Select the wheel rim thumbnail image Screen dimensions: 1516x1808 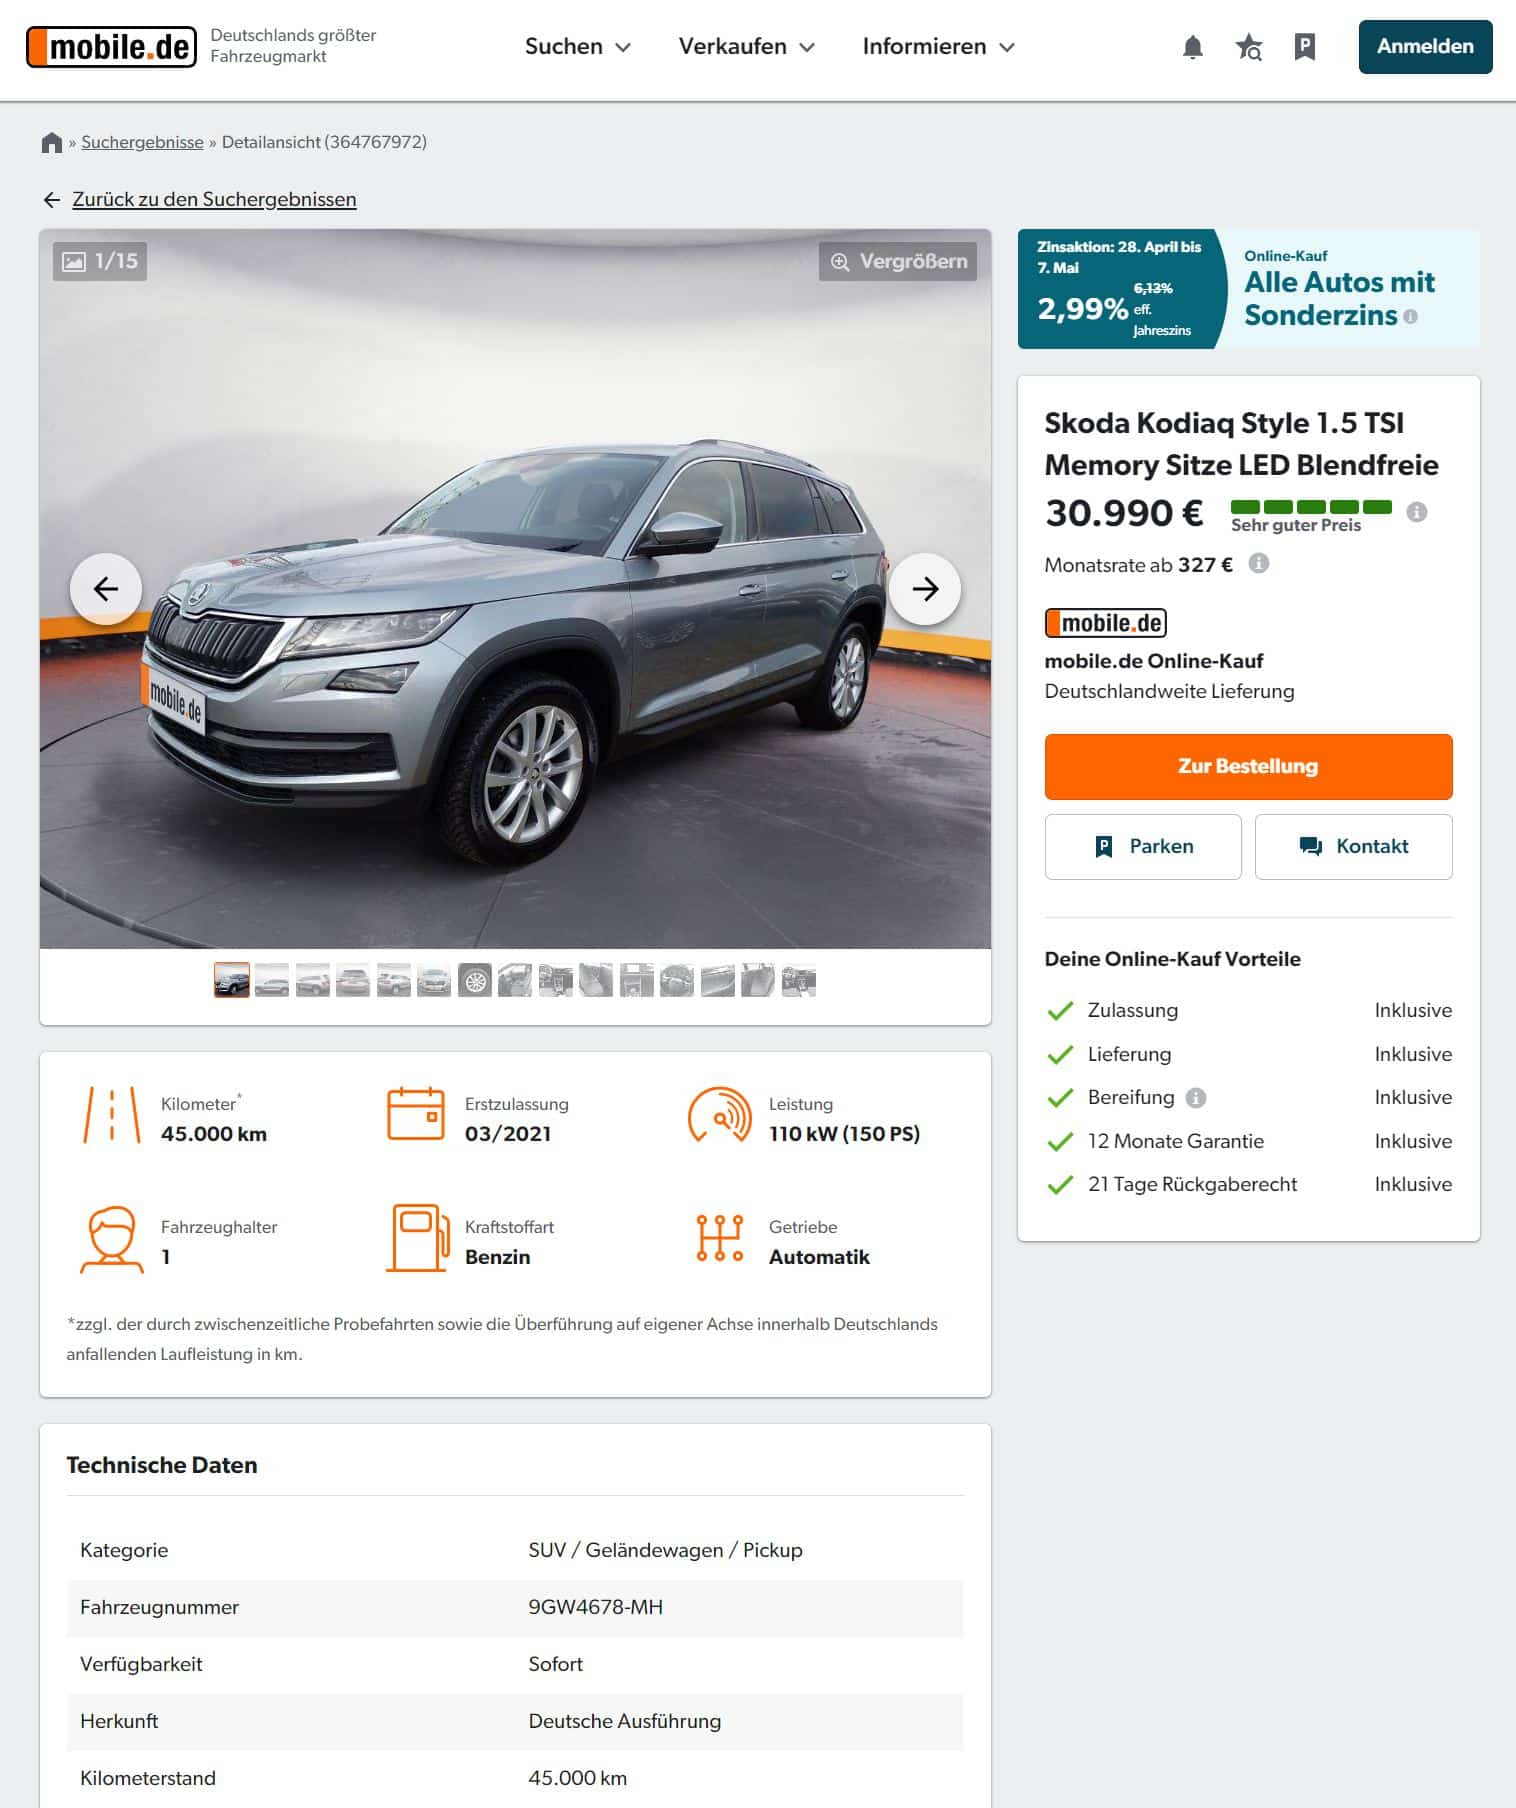[x=475, y=981]
